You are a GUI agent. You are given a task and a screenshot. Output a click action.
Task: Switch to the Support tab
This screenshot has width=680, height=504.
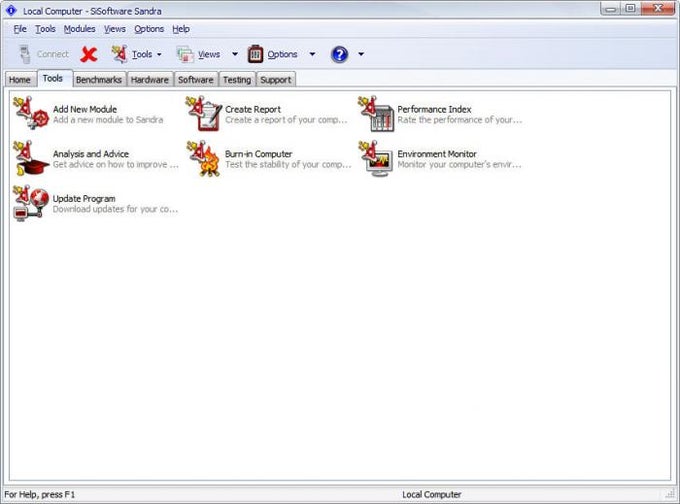click(x=276, y=80)
